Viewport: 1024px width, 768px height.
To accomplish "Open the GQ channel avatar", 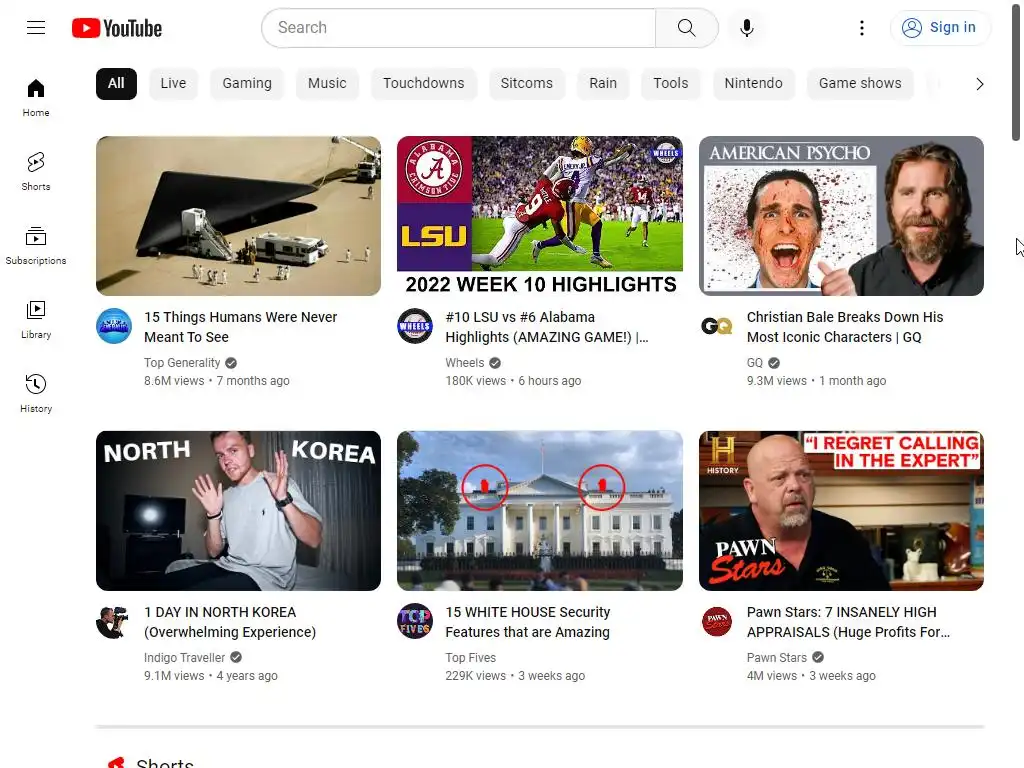I will (x=716, y=326).
